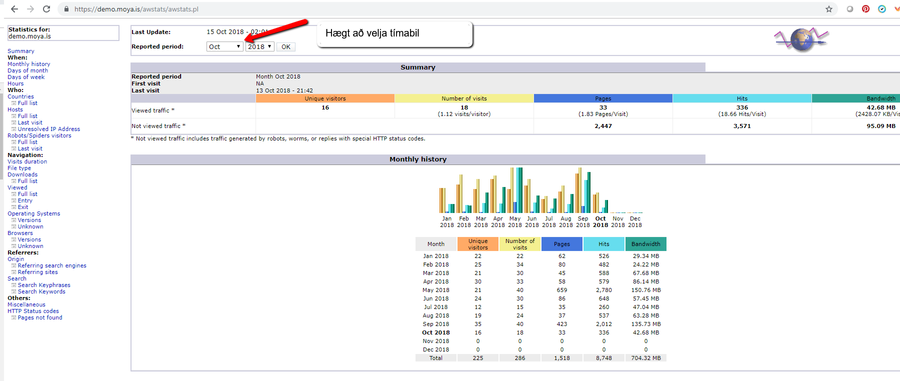Open Referring search engines link
900x381 pixels.
point(52,266)
